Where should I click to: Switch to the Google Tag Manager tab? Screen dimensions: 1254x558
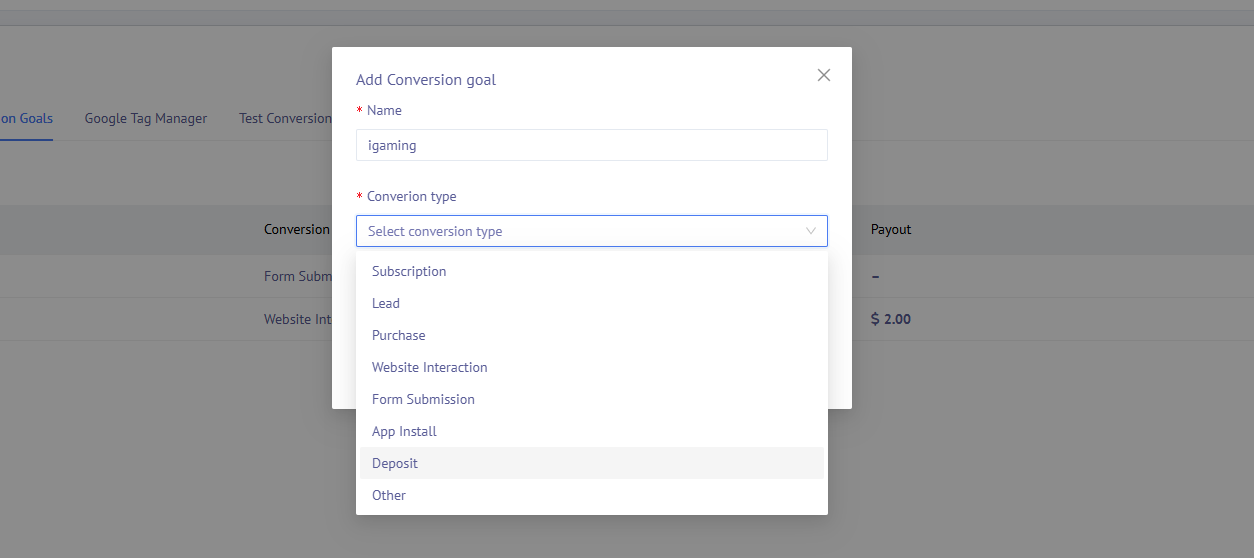coord(146,118)
